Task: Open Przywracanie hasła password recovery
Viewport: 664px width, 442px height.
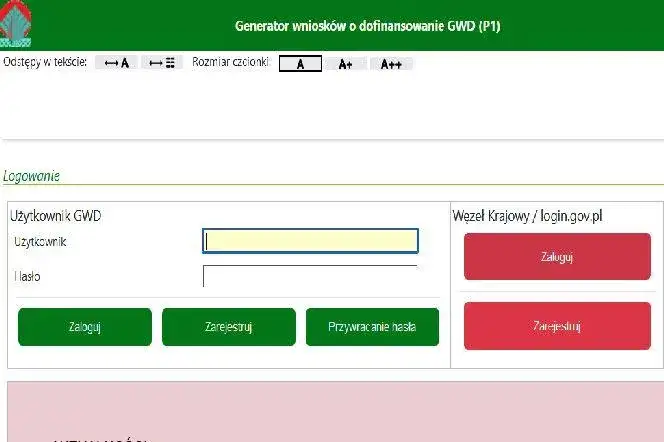Action: pos(372,327)
